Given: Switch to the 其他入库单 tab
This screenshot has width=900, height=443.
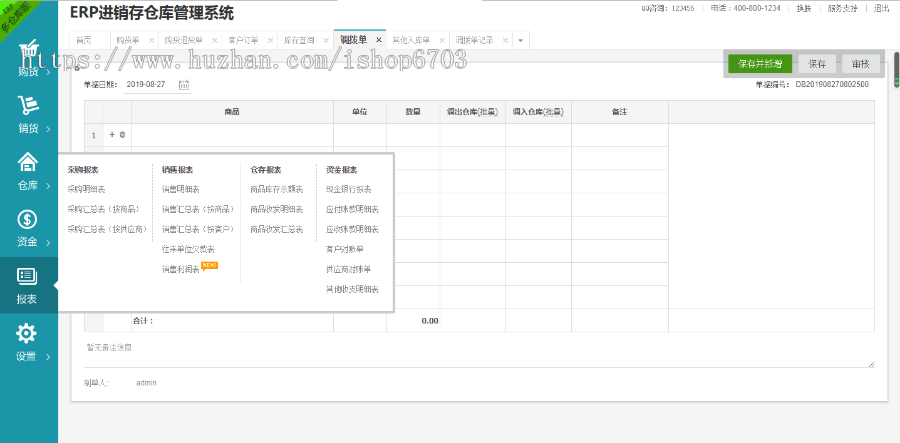Looking at the screenshot, I should point(411,40).
